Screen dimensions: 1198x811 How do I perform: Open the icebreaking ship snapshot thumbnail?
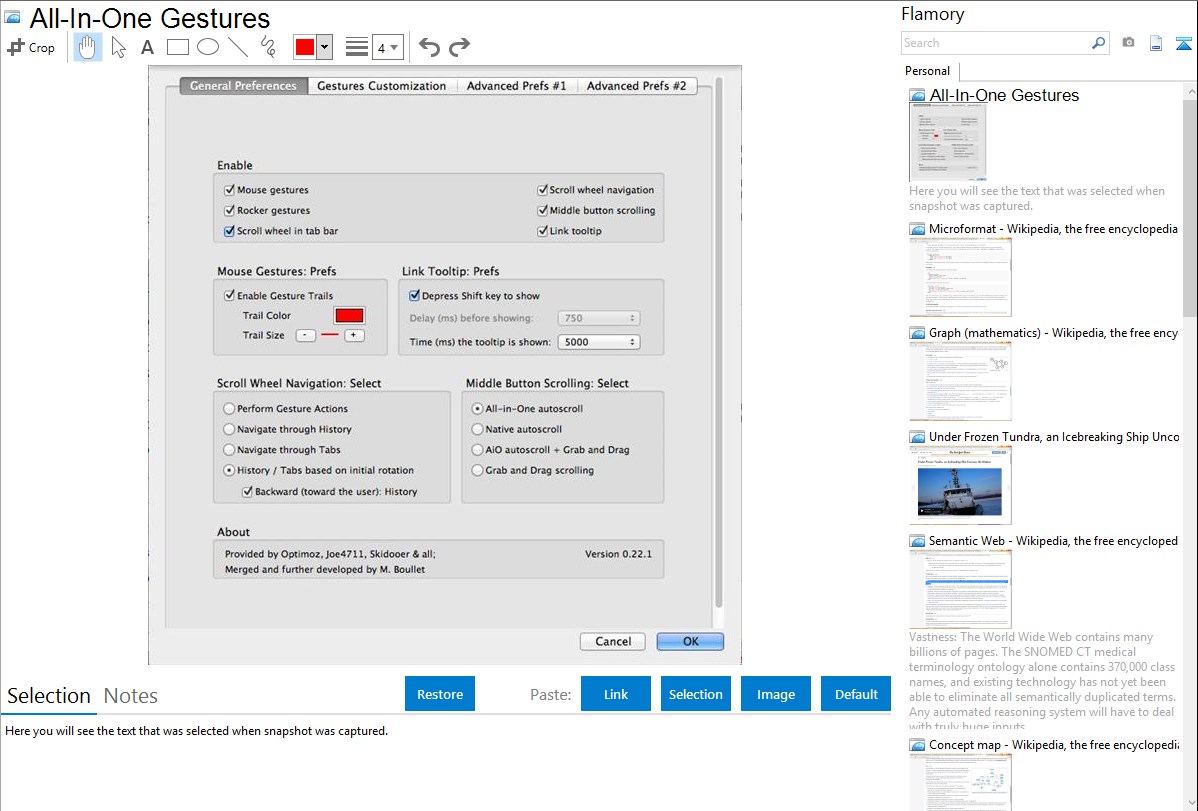[x=960, y=485]
